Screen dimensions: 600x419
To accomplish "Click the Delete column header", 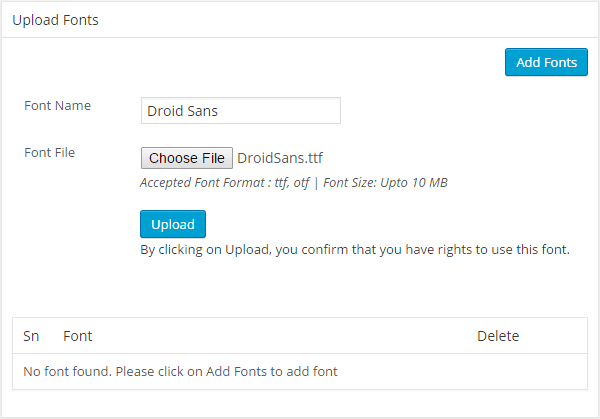I will click(498, 336).
